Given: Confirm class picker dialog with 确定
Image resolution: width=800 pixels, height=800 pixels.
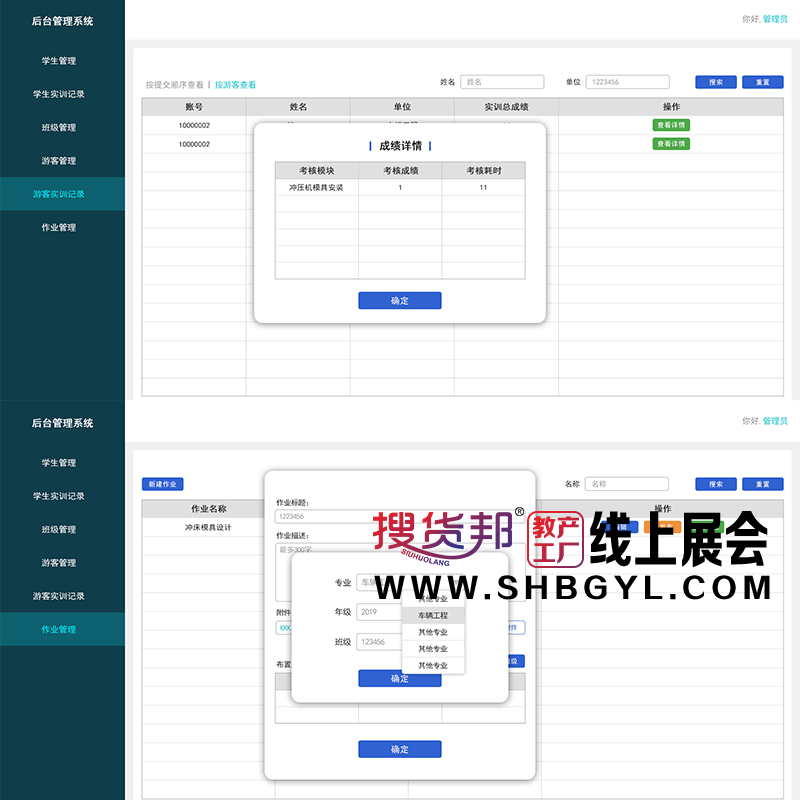Looking at the screenshot, I should tap(400, 679).
